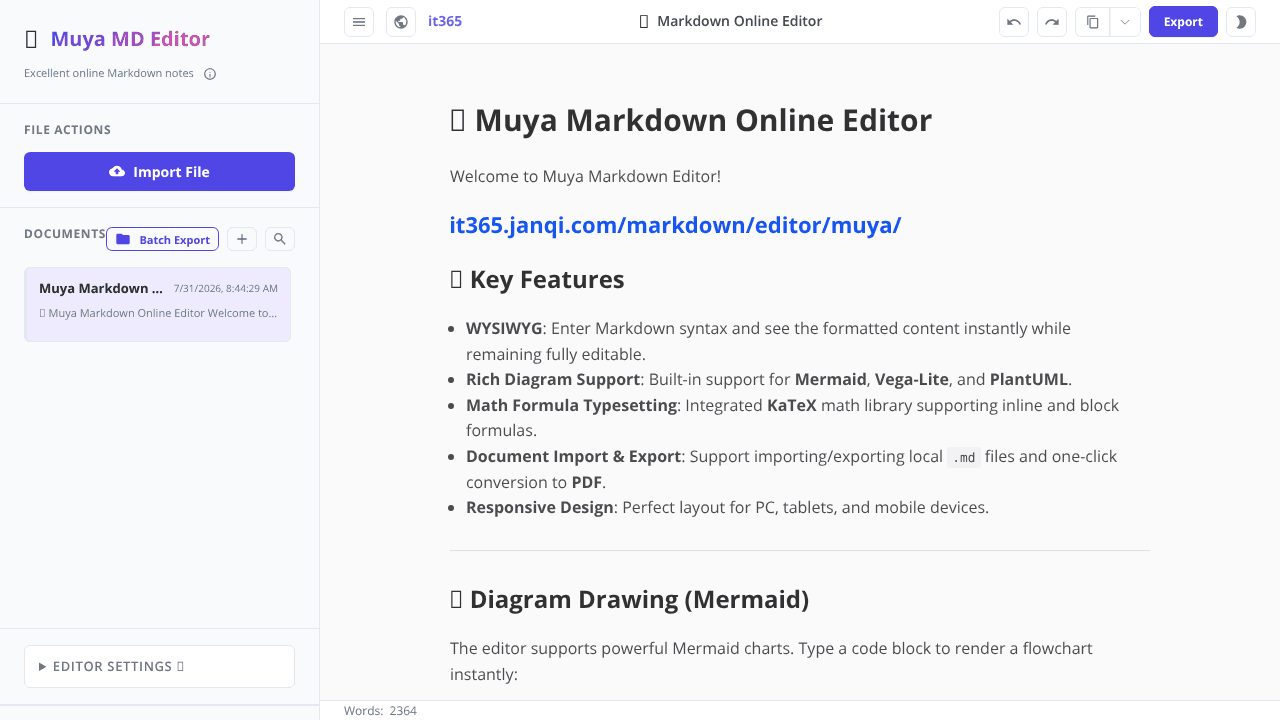Redo the last edit

(x=1052, y=22)
